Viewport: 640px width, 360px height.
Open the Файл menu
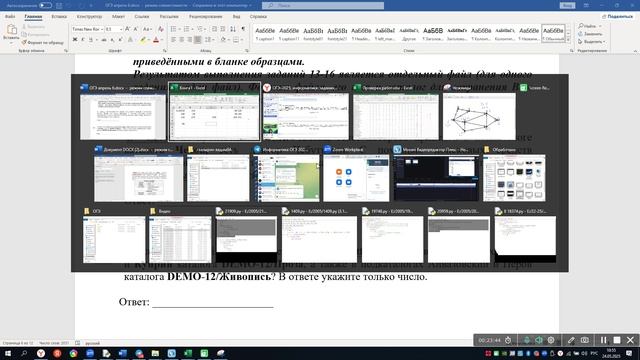click(x=10, y=16)
